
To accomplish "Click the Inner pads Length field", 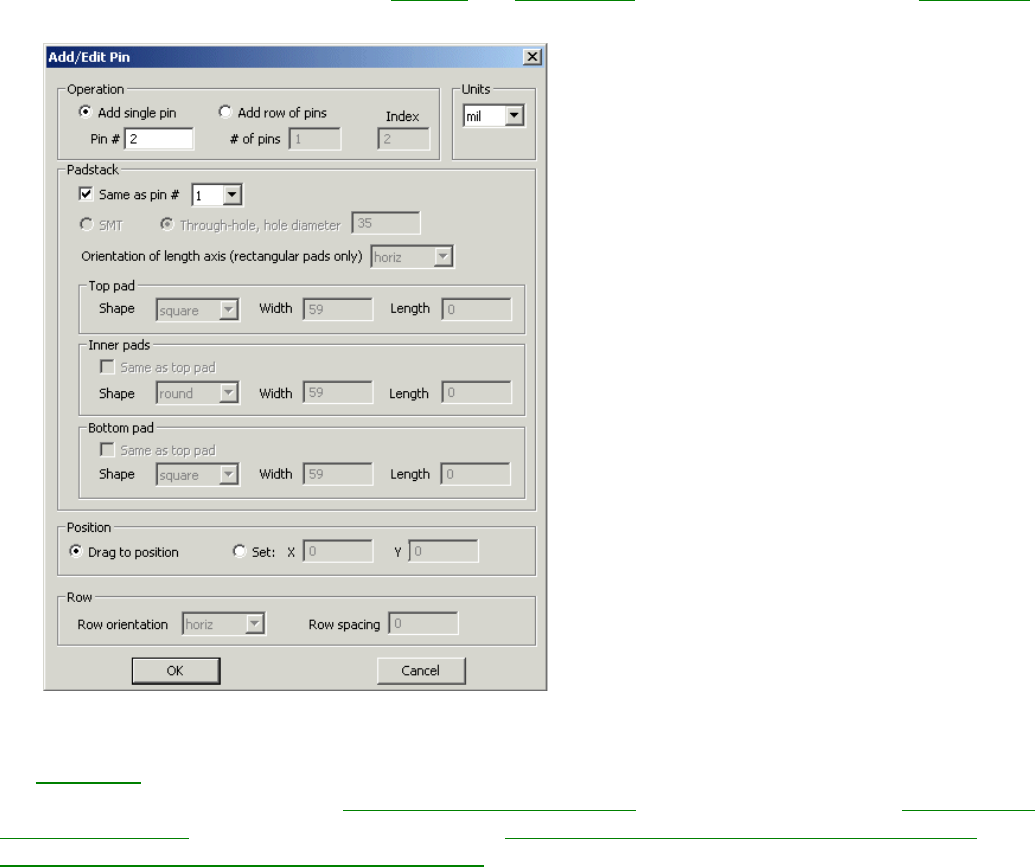I will (x=477, y=392).
